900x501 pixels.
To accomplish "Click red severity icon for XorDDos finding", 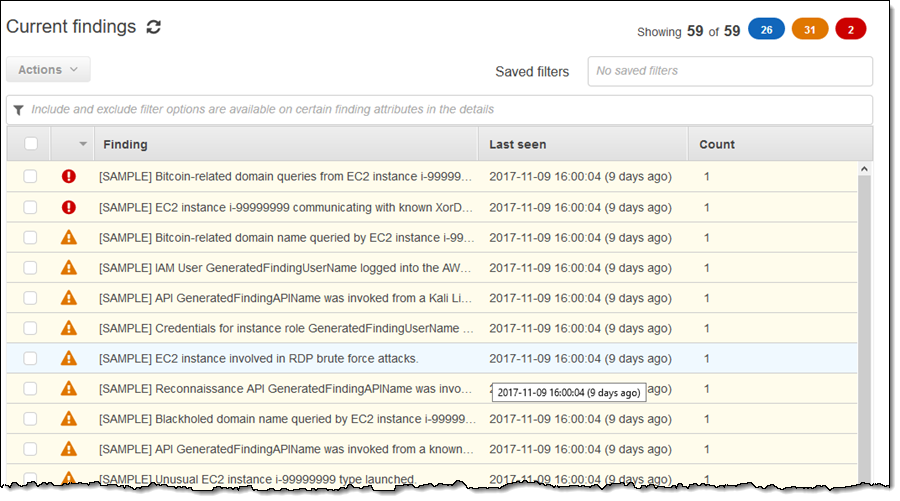I will click(68, 207).
